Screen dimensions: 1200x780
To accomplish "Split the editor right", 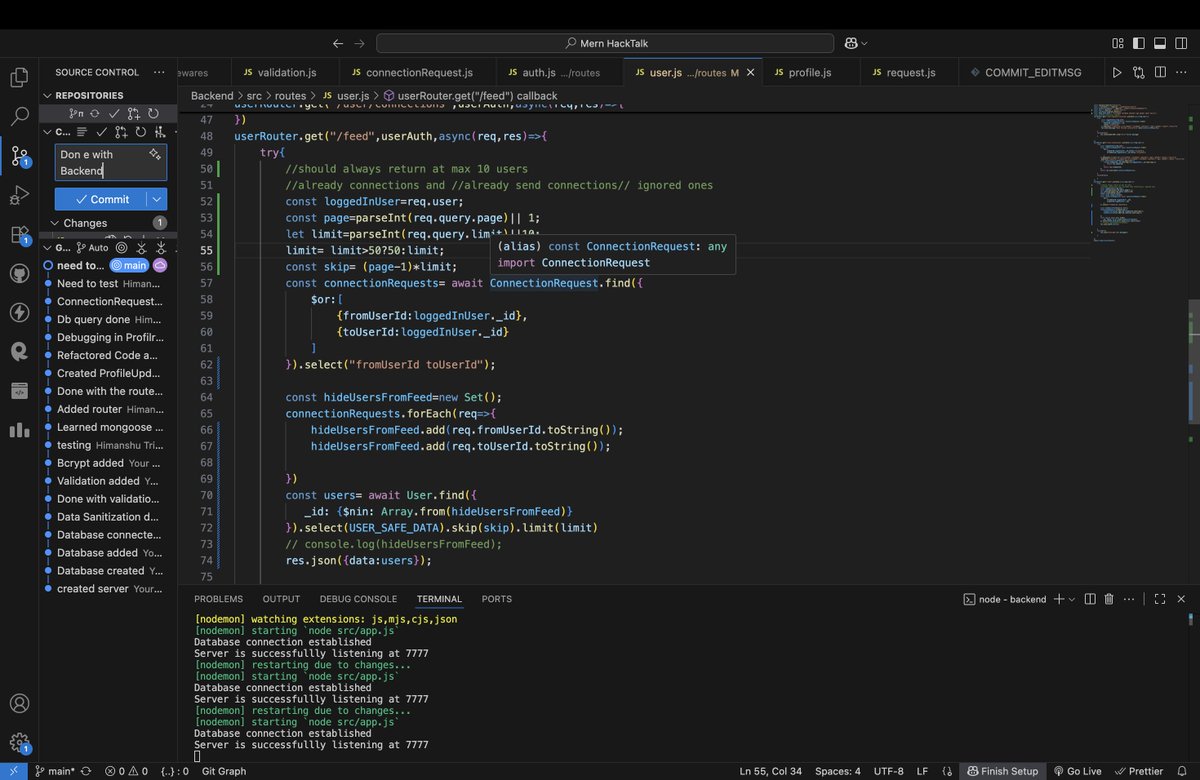I will click(x=1160, y=73).
